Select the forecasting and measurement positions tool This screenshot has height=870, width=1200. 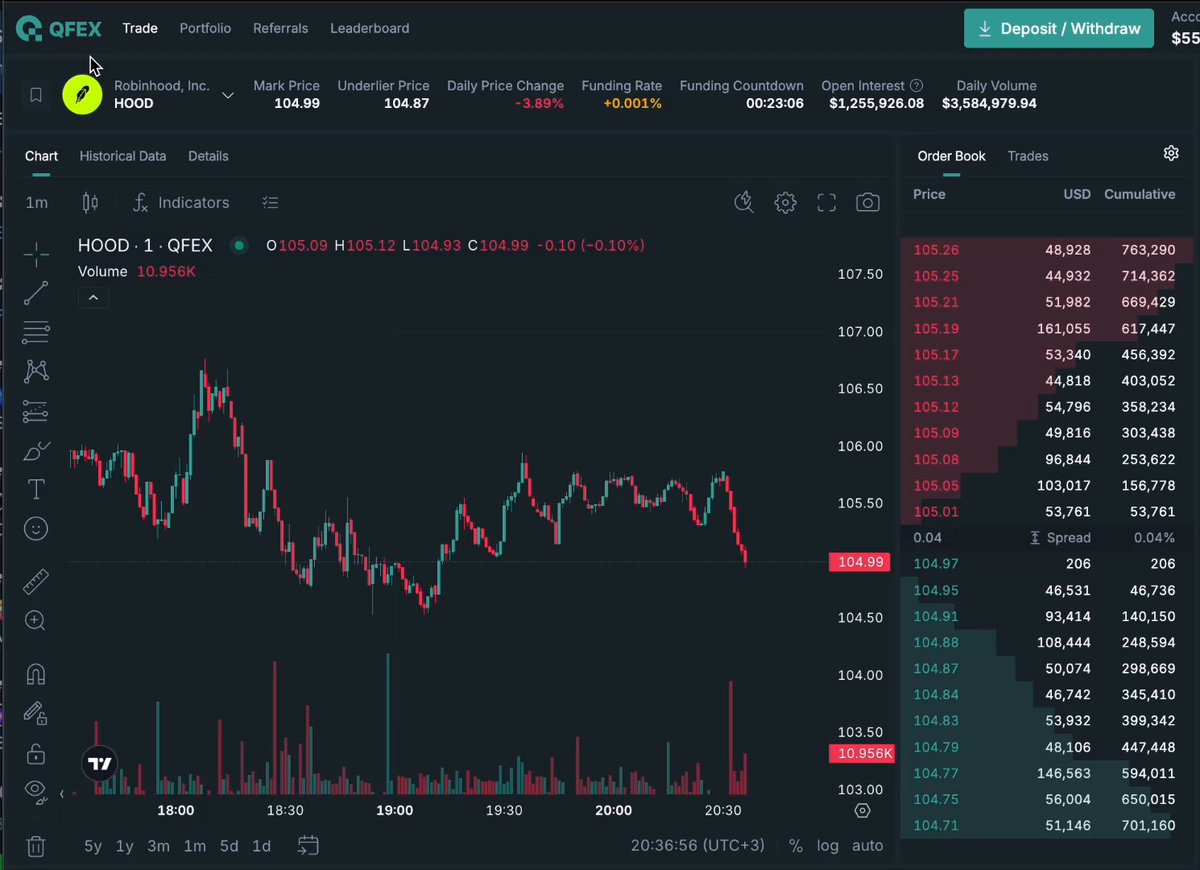pyautogui.click(x=36, y=411)
